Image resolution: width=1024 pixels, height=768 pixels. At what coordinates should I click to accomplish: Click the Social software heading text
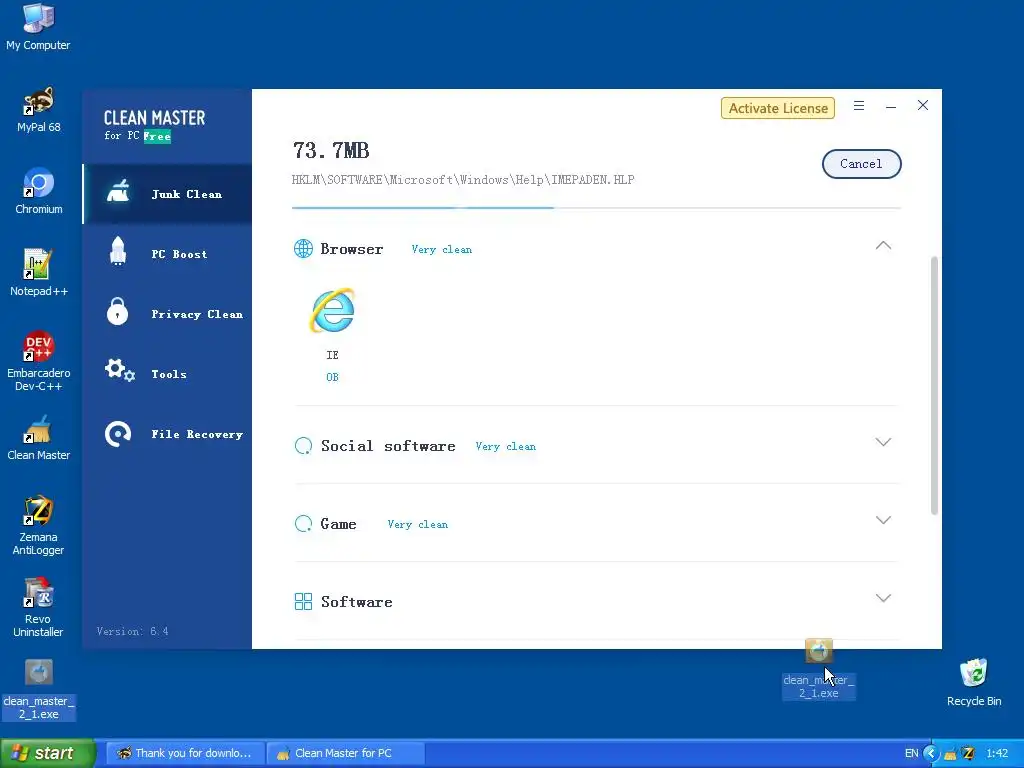[x=388, y=446]
